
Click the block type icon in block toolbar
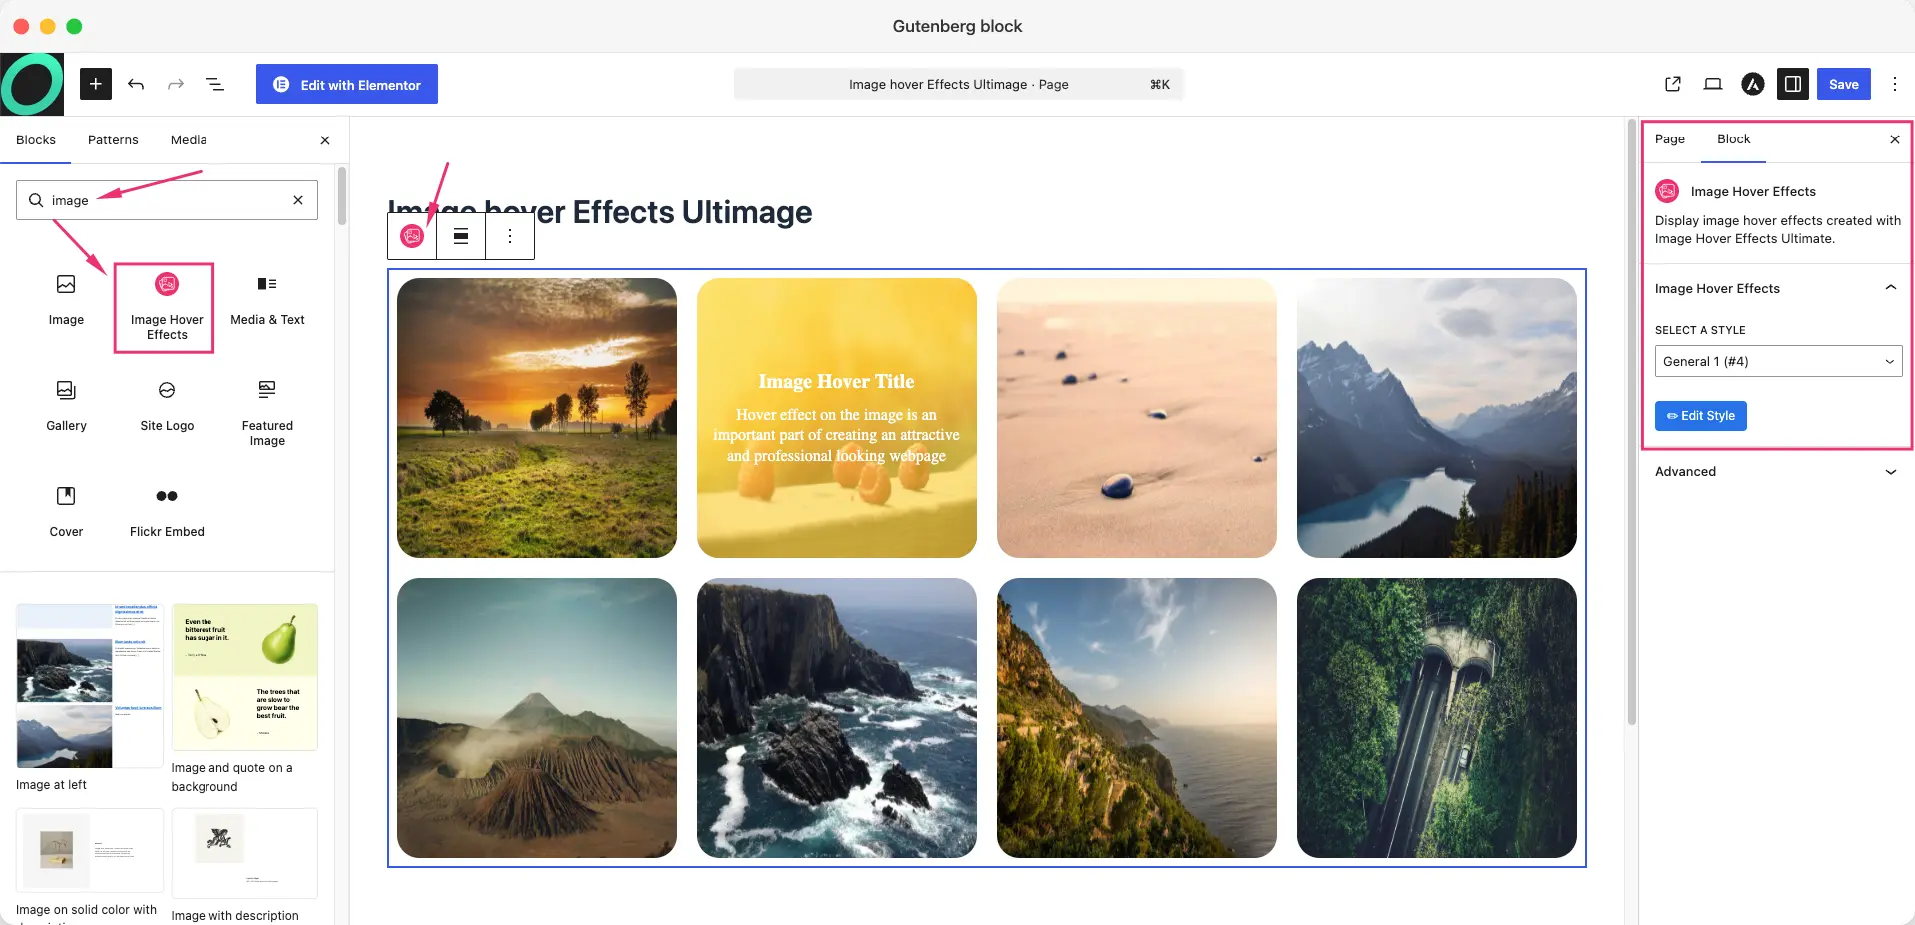[412, 236]
